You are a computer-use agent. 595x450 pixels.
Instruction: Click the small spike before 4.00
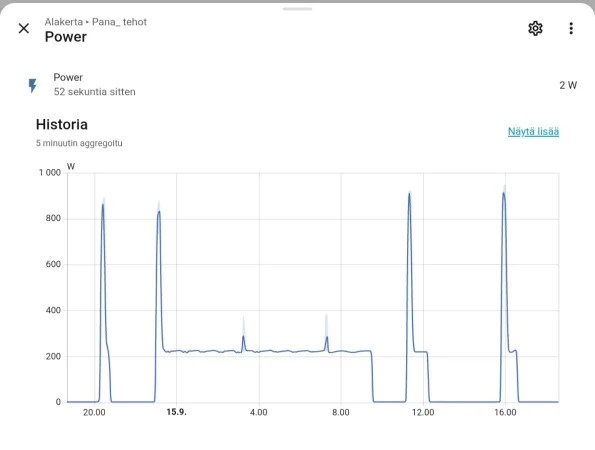tap(243, 336)
